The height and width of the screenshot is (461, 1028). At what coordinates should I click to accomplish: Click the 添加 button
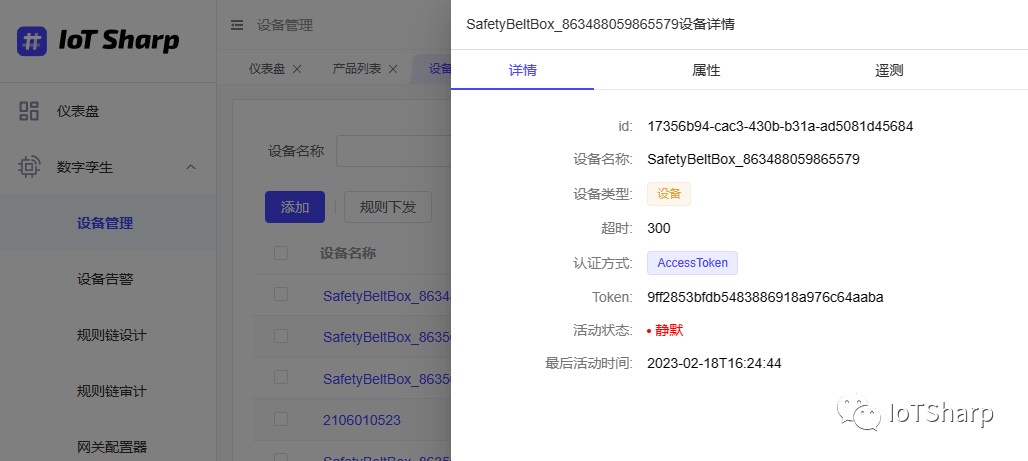(295, 207)
